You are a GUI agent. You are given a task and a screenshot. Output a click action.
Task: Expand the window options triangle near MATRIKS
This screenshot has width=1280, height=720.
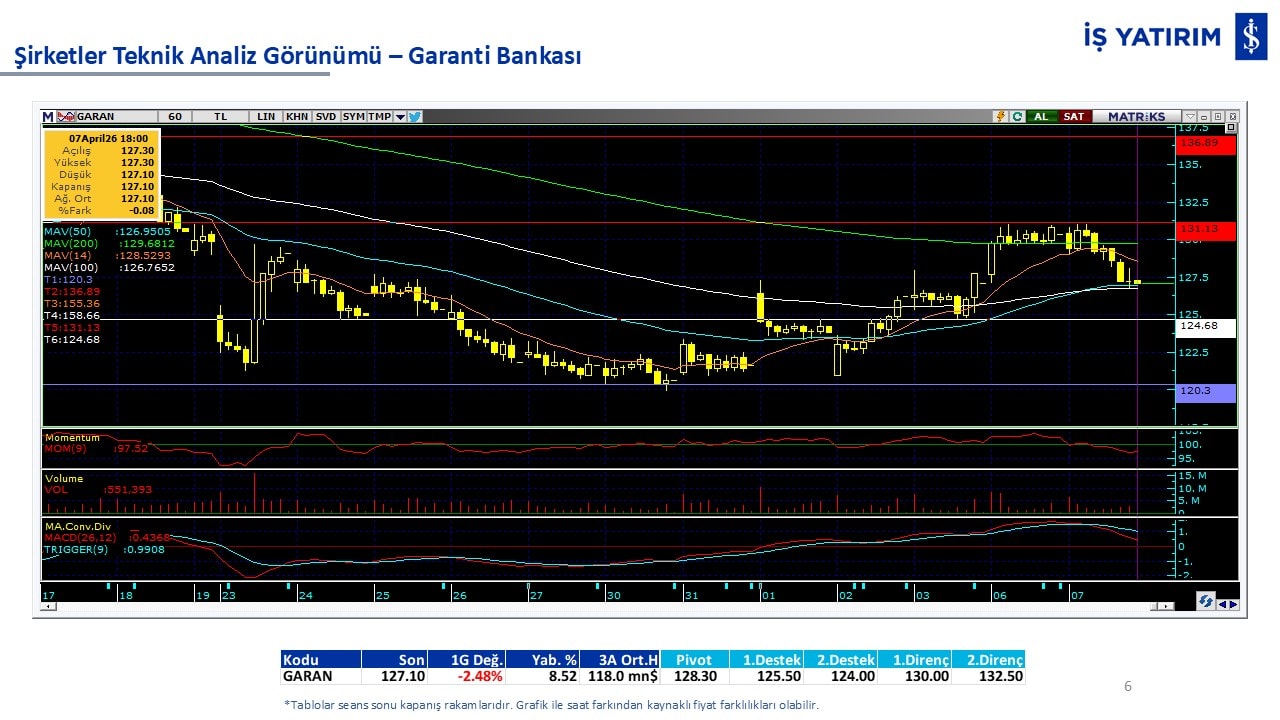pyautogui.click(x=1190, y=117)
